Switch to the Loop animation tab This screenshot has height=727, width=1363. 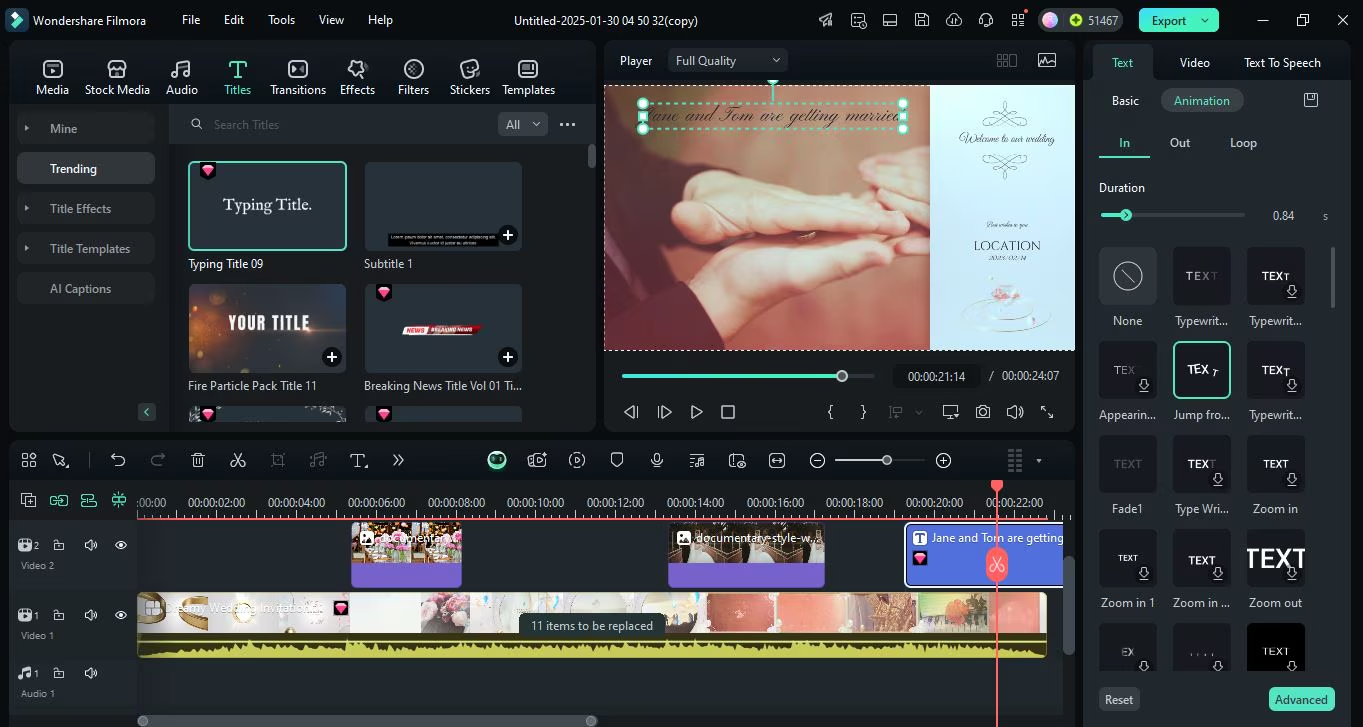pyautogui.click(x=1243, y=143)
